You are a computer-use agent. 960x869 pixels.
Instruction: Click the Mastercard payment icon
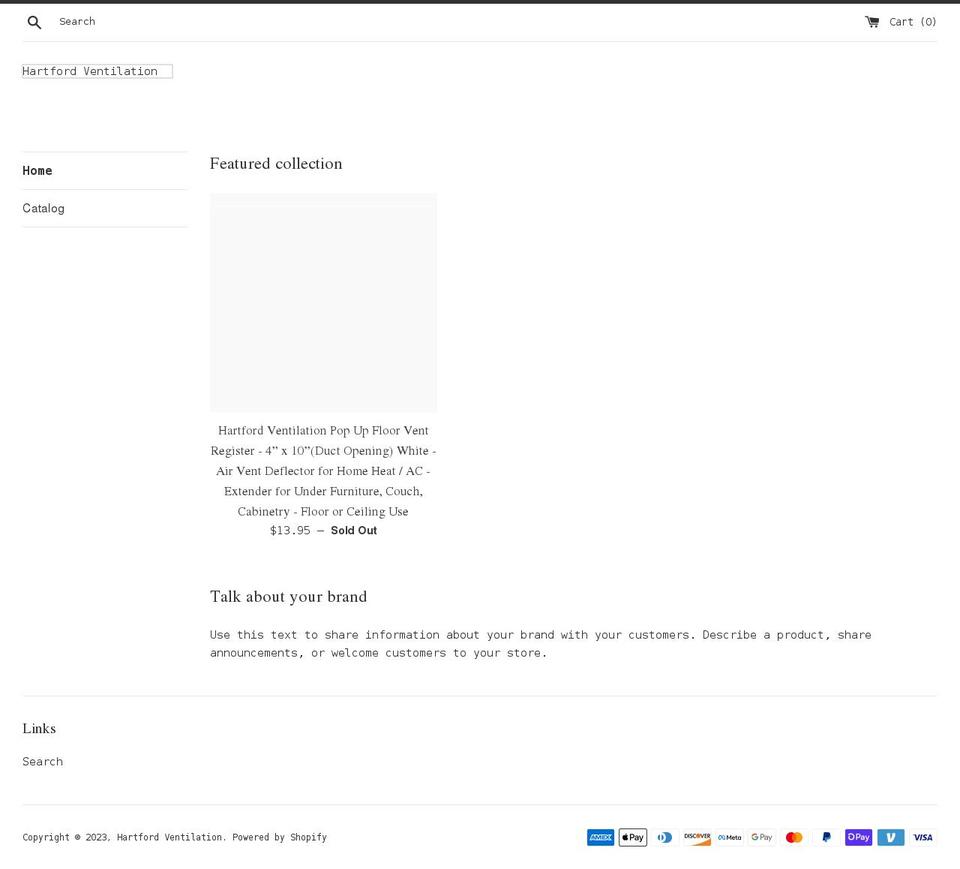793,837
